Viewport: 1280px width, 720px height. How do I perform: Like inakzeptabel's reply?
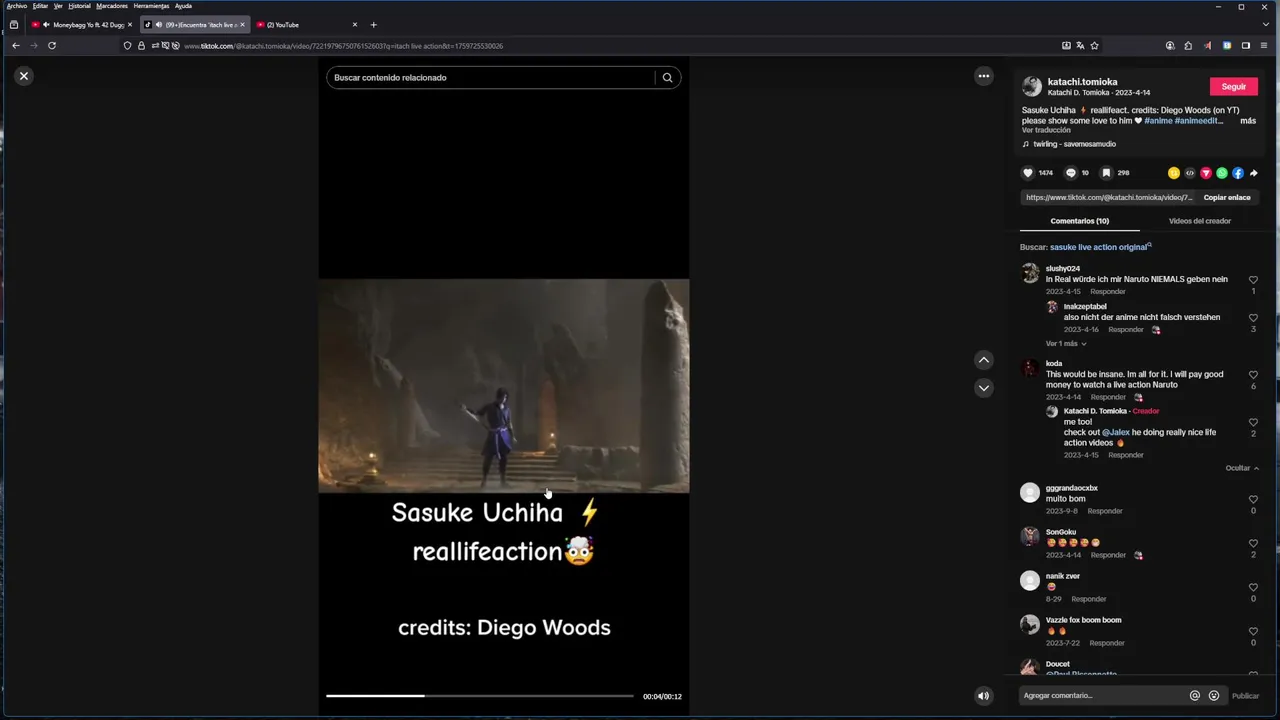click(1253, 318)
